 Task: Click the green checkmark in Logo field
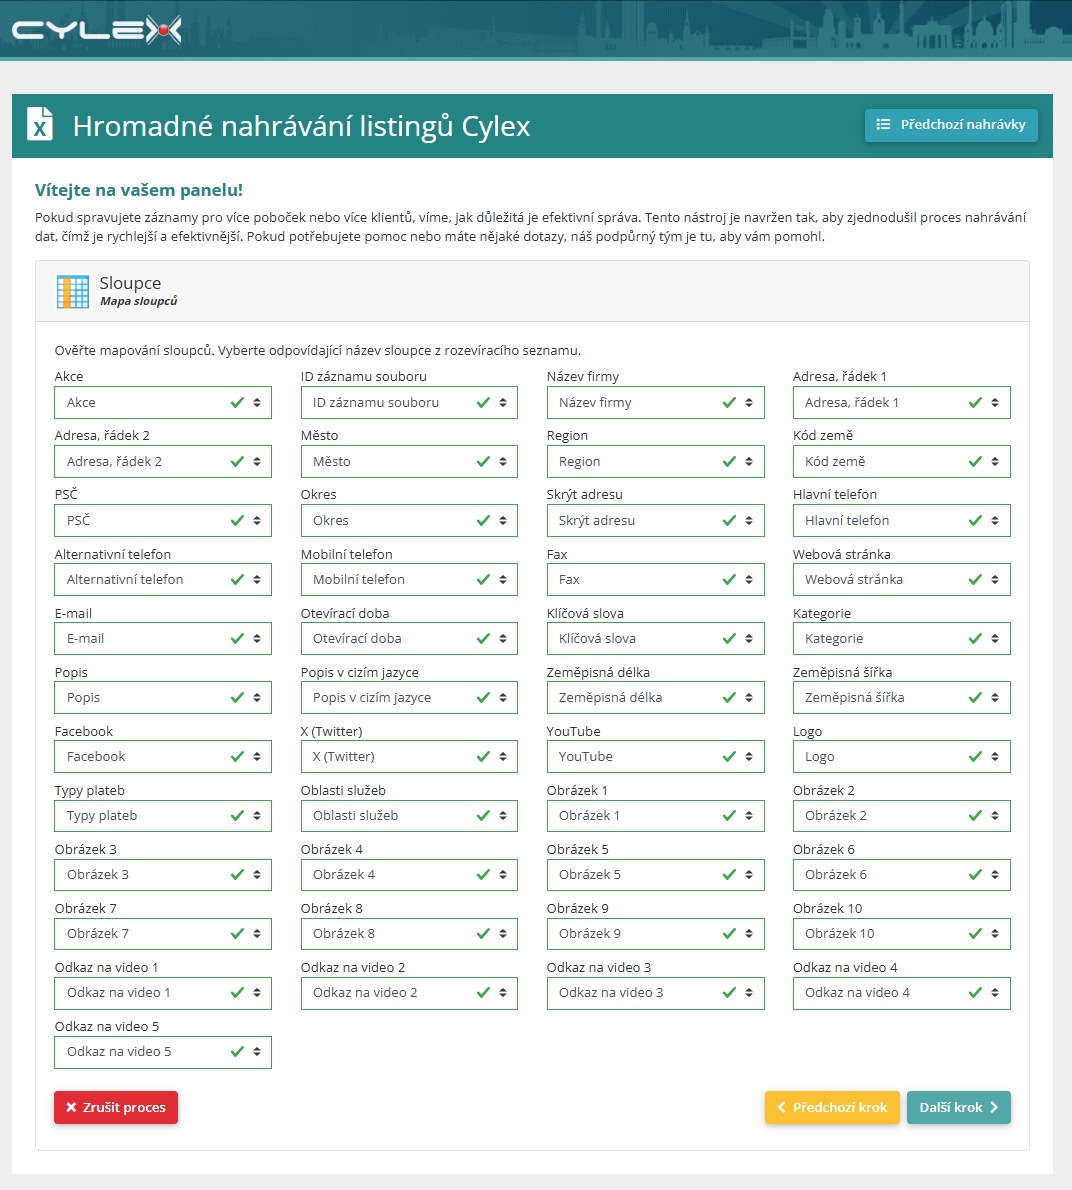(976, 757)
